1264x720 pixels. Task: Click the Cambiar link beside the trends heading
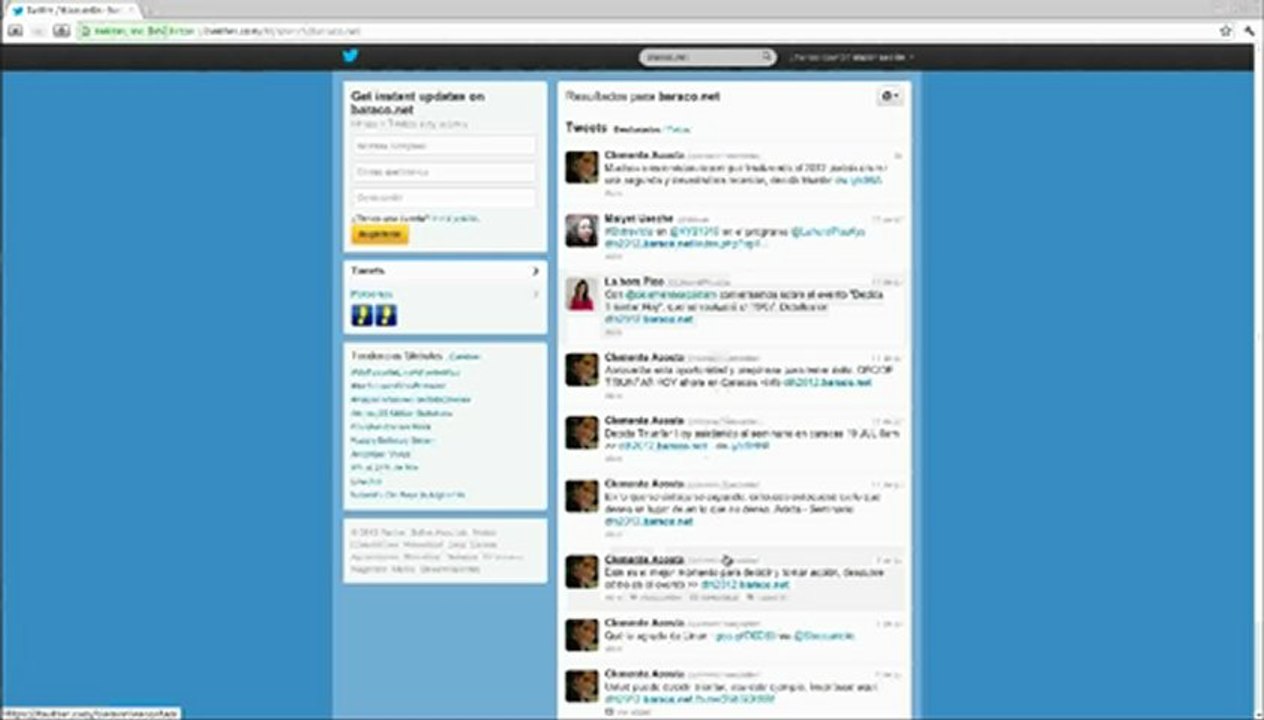[465, 356]
